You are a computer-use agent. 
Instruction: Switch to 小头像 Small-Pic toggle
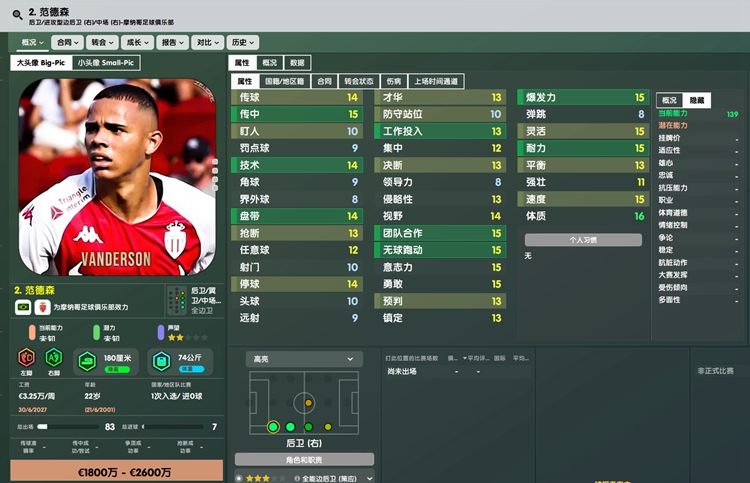coord(106,63)
